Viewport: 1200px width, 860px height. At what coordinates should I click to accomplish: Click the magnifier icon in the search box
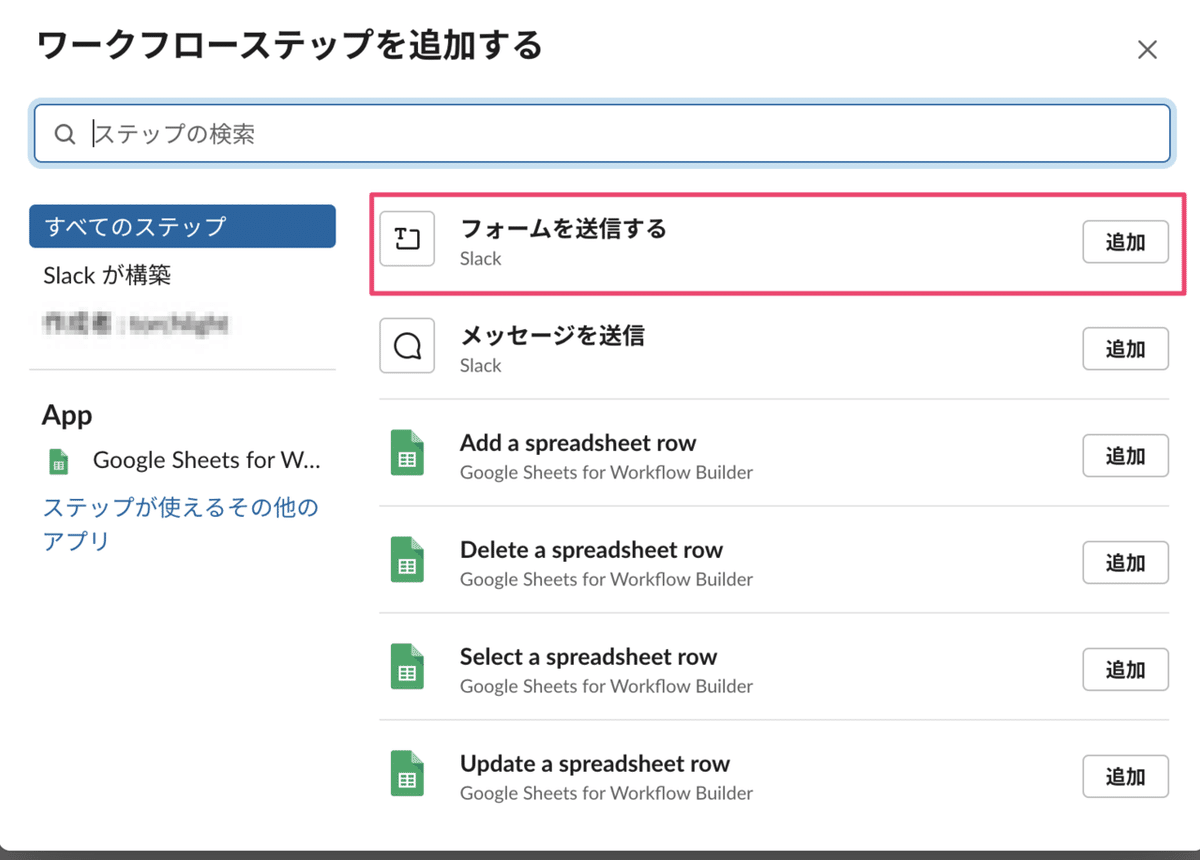(65, 134)
